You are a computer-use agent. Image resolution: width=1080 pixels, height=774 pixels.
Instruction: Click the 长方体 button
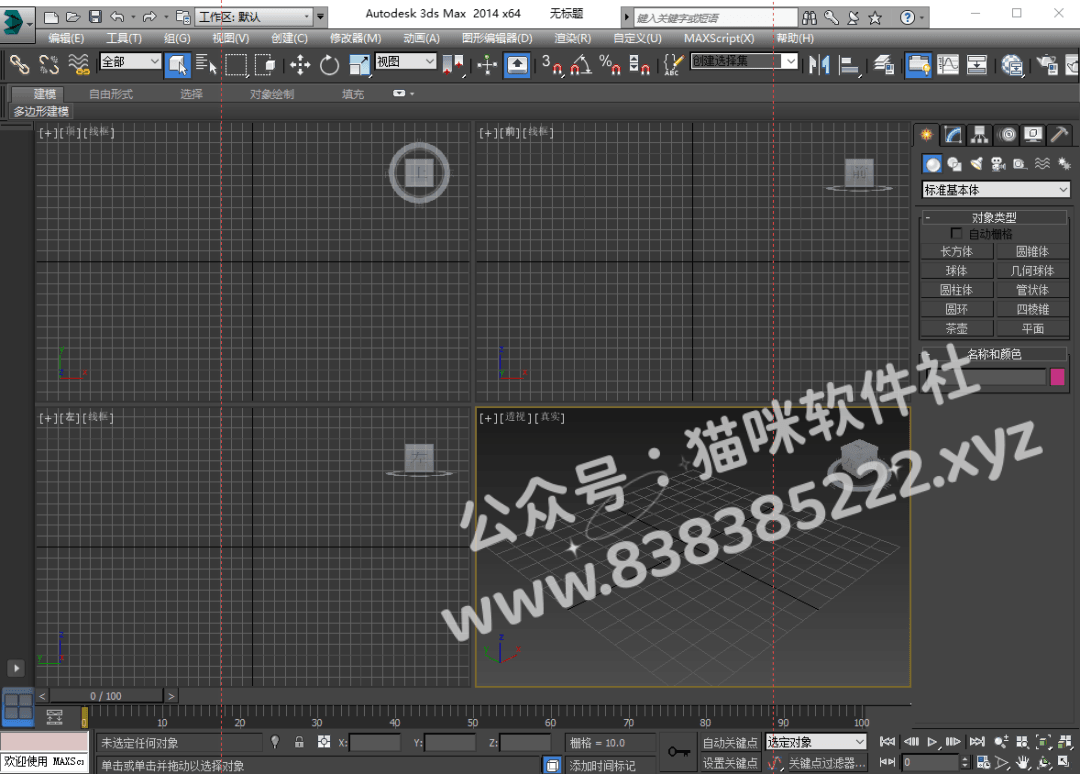(957, 251)
